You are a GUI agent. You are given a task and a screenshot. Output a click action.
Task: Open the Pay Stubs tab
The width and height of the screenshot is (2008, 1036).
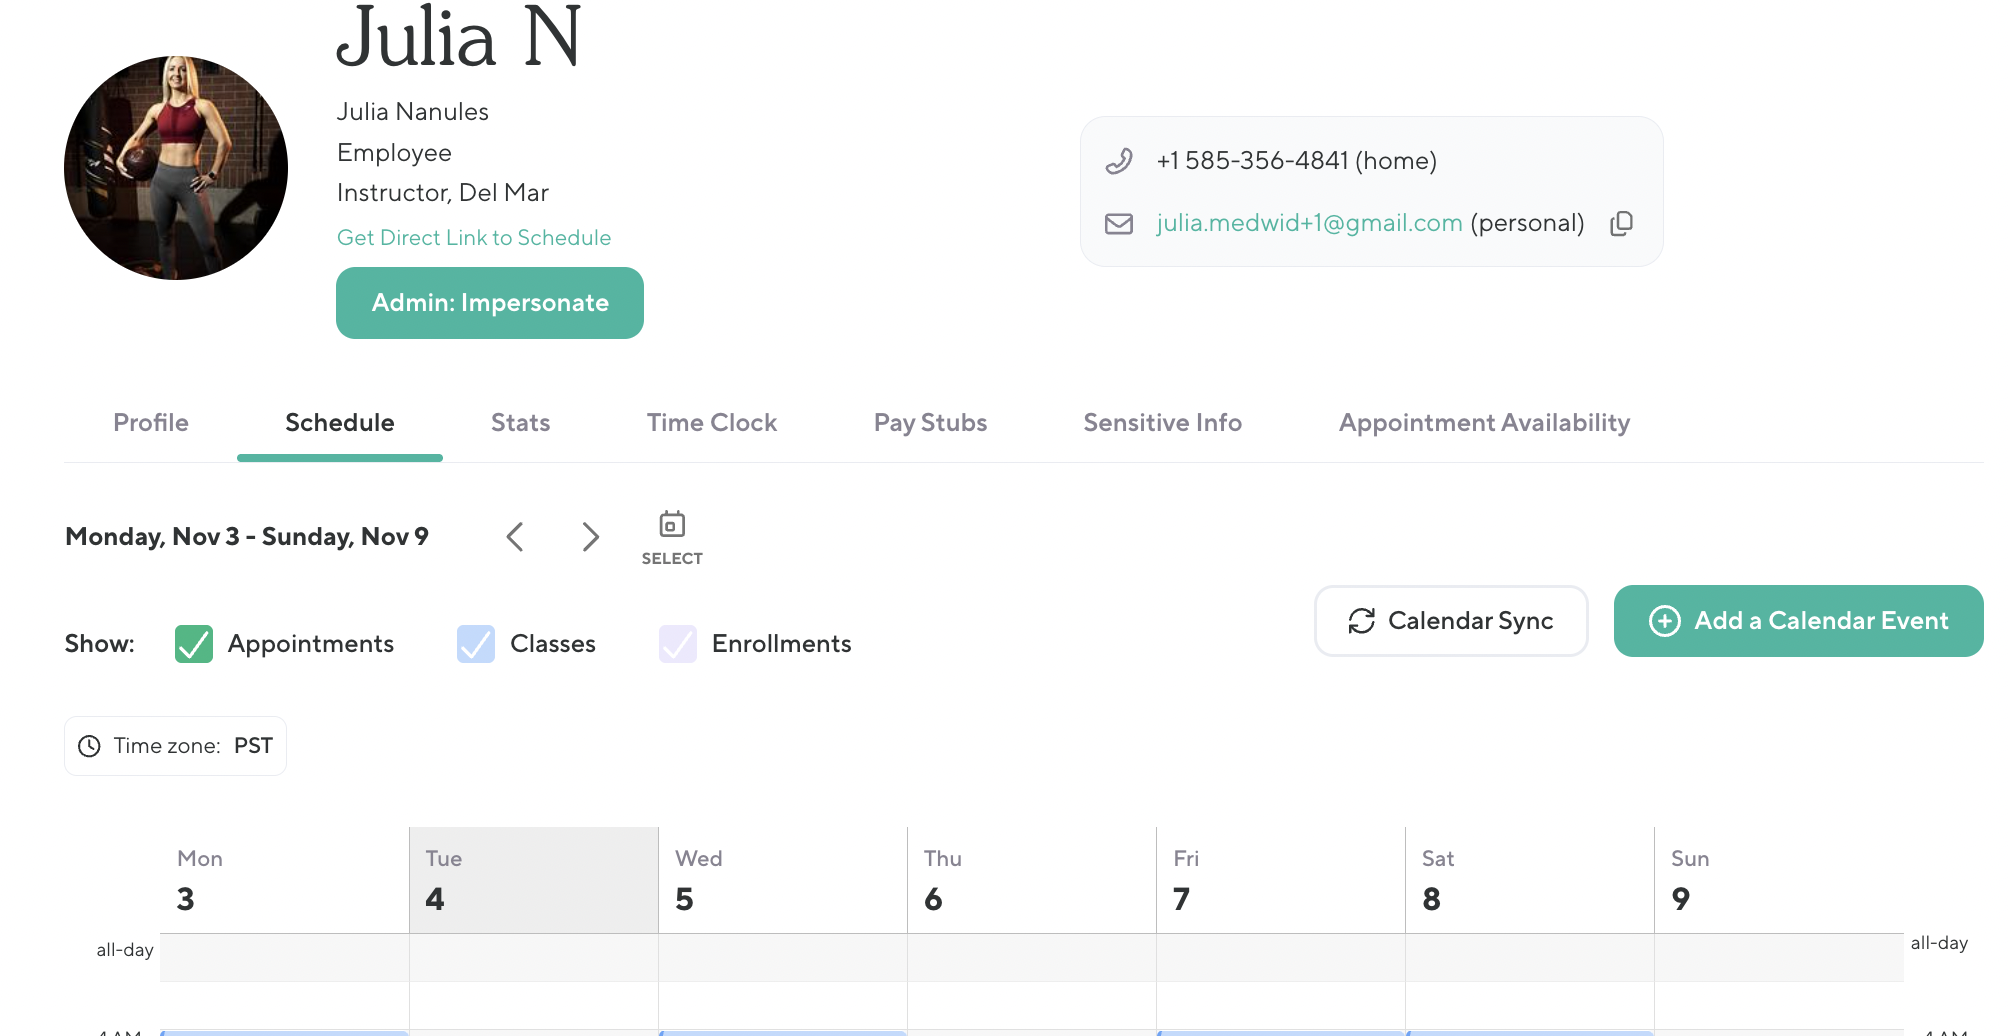930,423
